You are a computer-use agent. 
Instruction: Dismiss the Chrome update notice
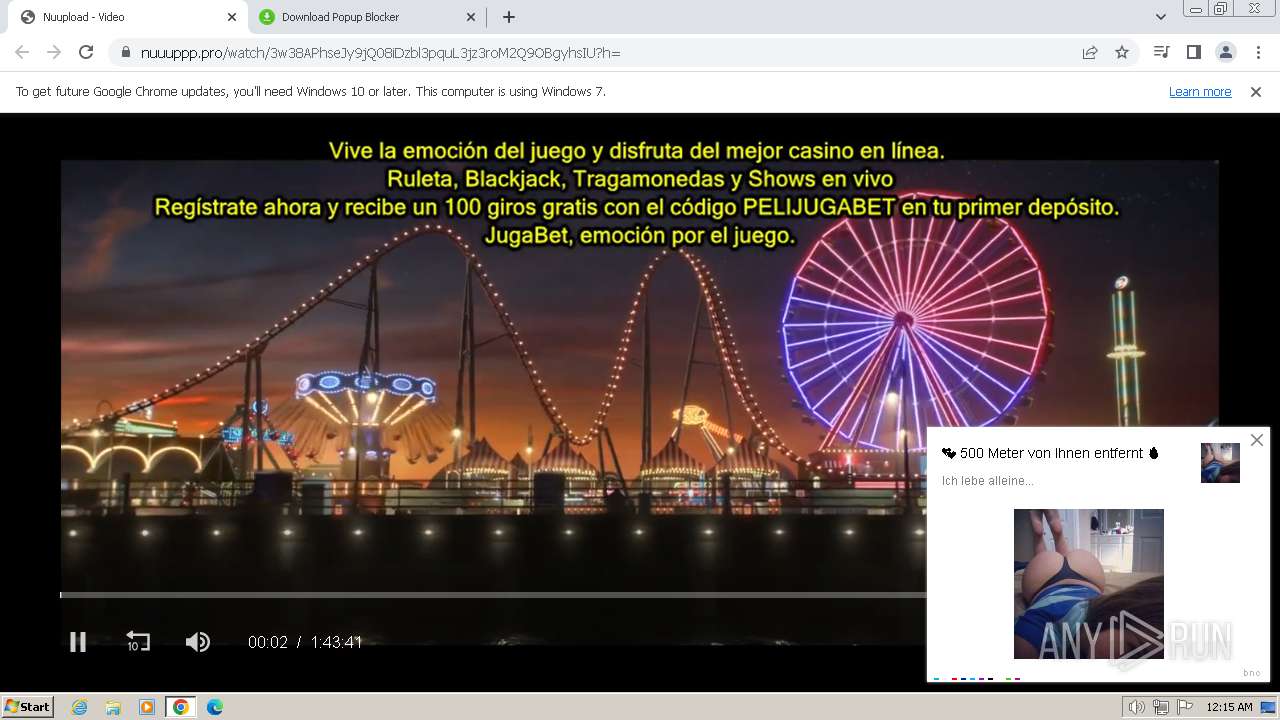[x=1256, y=91]
